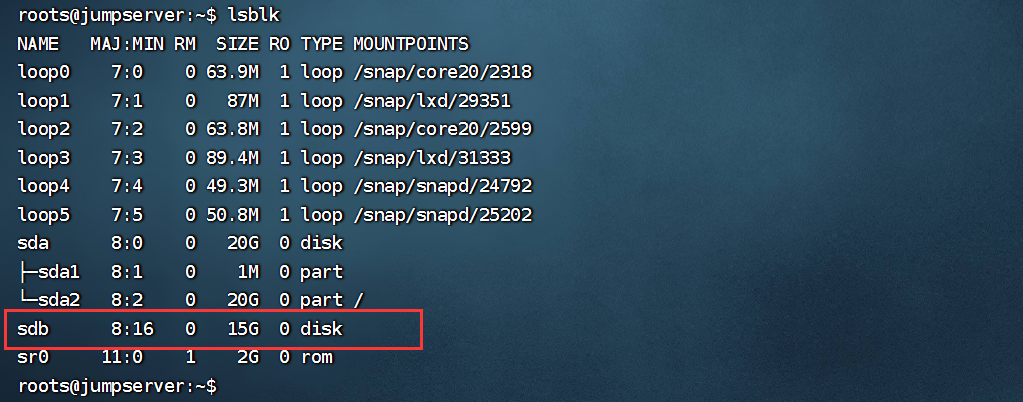Click the SIZE column header
The width and height of the screenshot is (1023, 402).
[236, 44]
